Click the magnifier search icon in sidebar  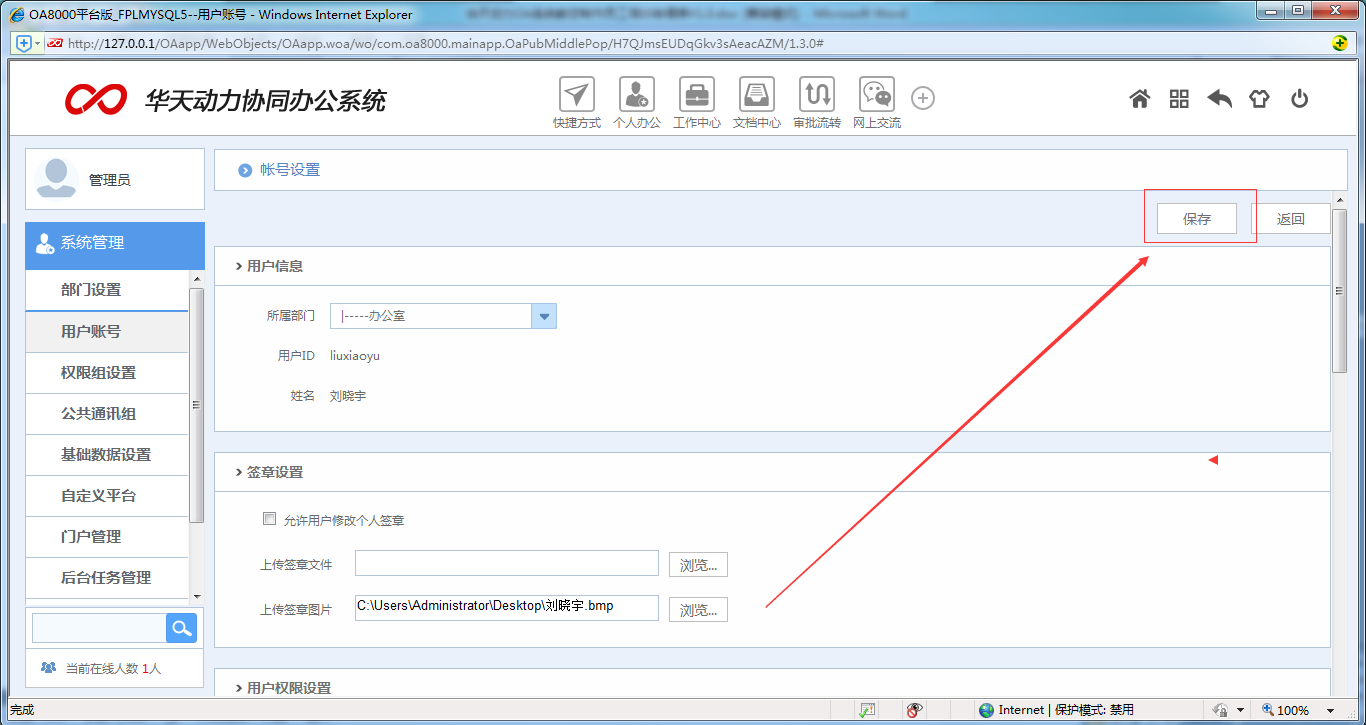(181, 627)
